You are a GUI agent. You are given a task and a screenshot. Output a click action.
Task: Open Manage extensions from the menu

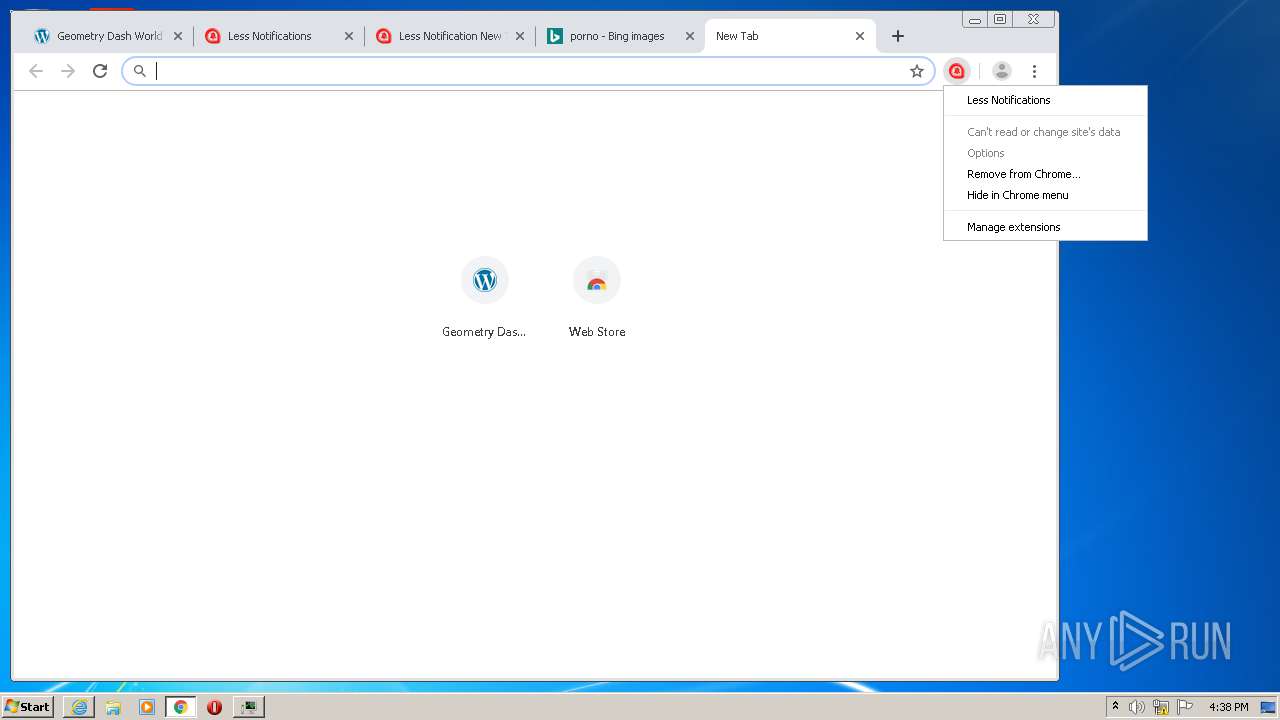pyautogui.click(x=1045, y=227)
